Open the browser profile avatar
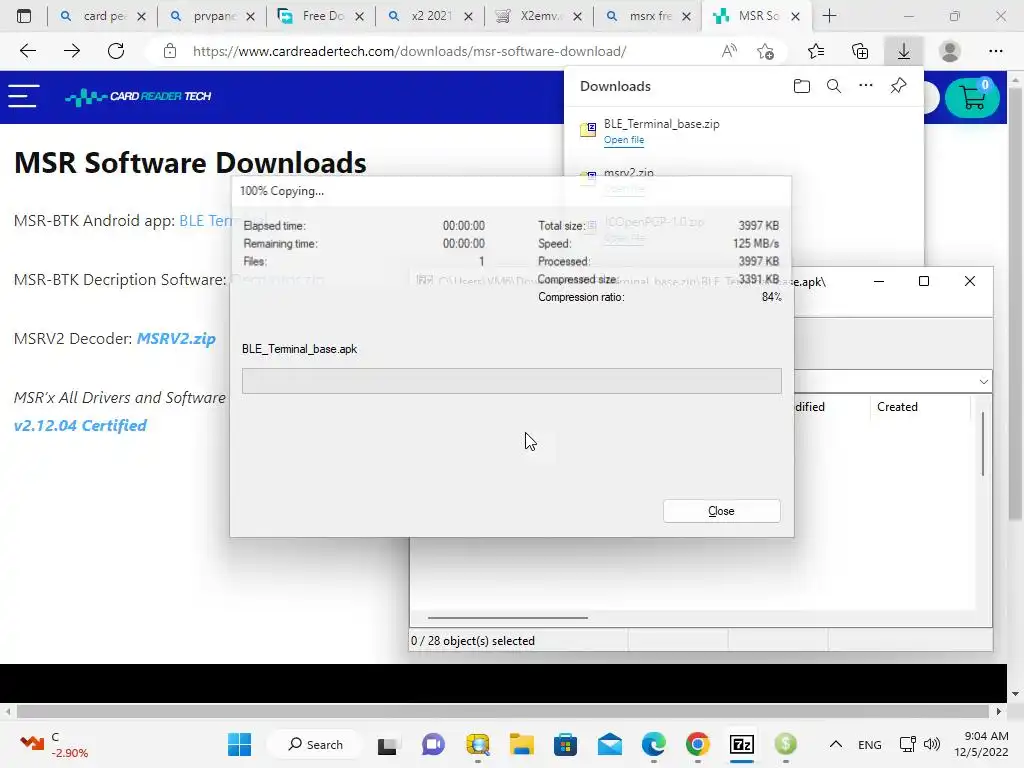This screenshot has width=1024, height=768. pyautogui.click(x=950, y=51)
